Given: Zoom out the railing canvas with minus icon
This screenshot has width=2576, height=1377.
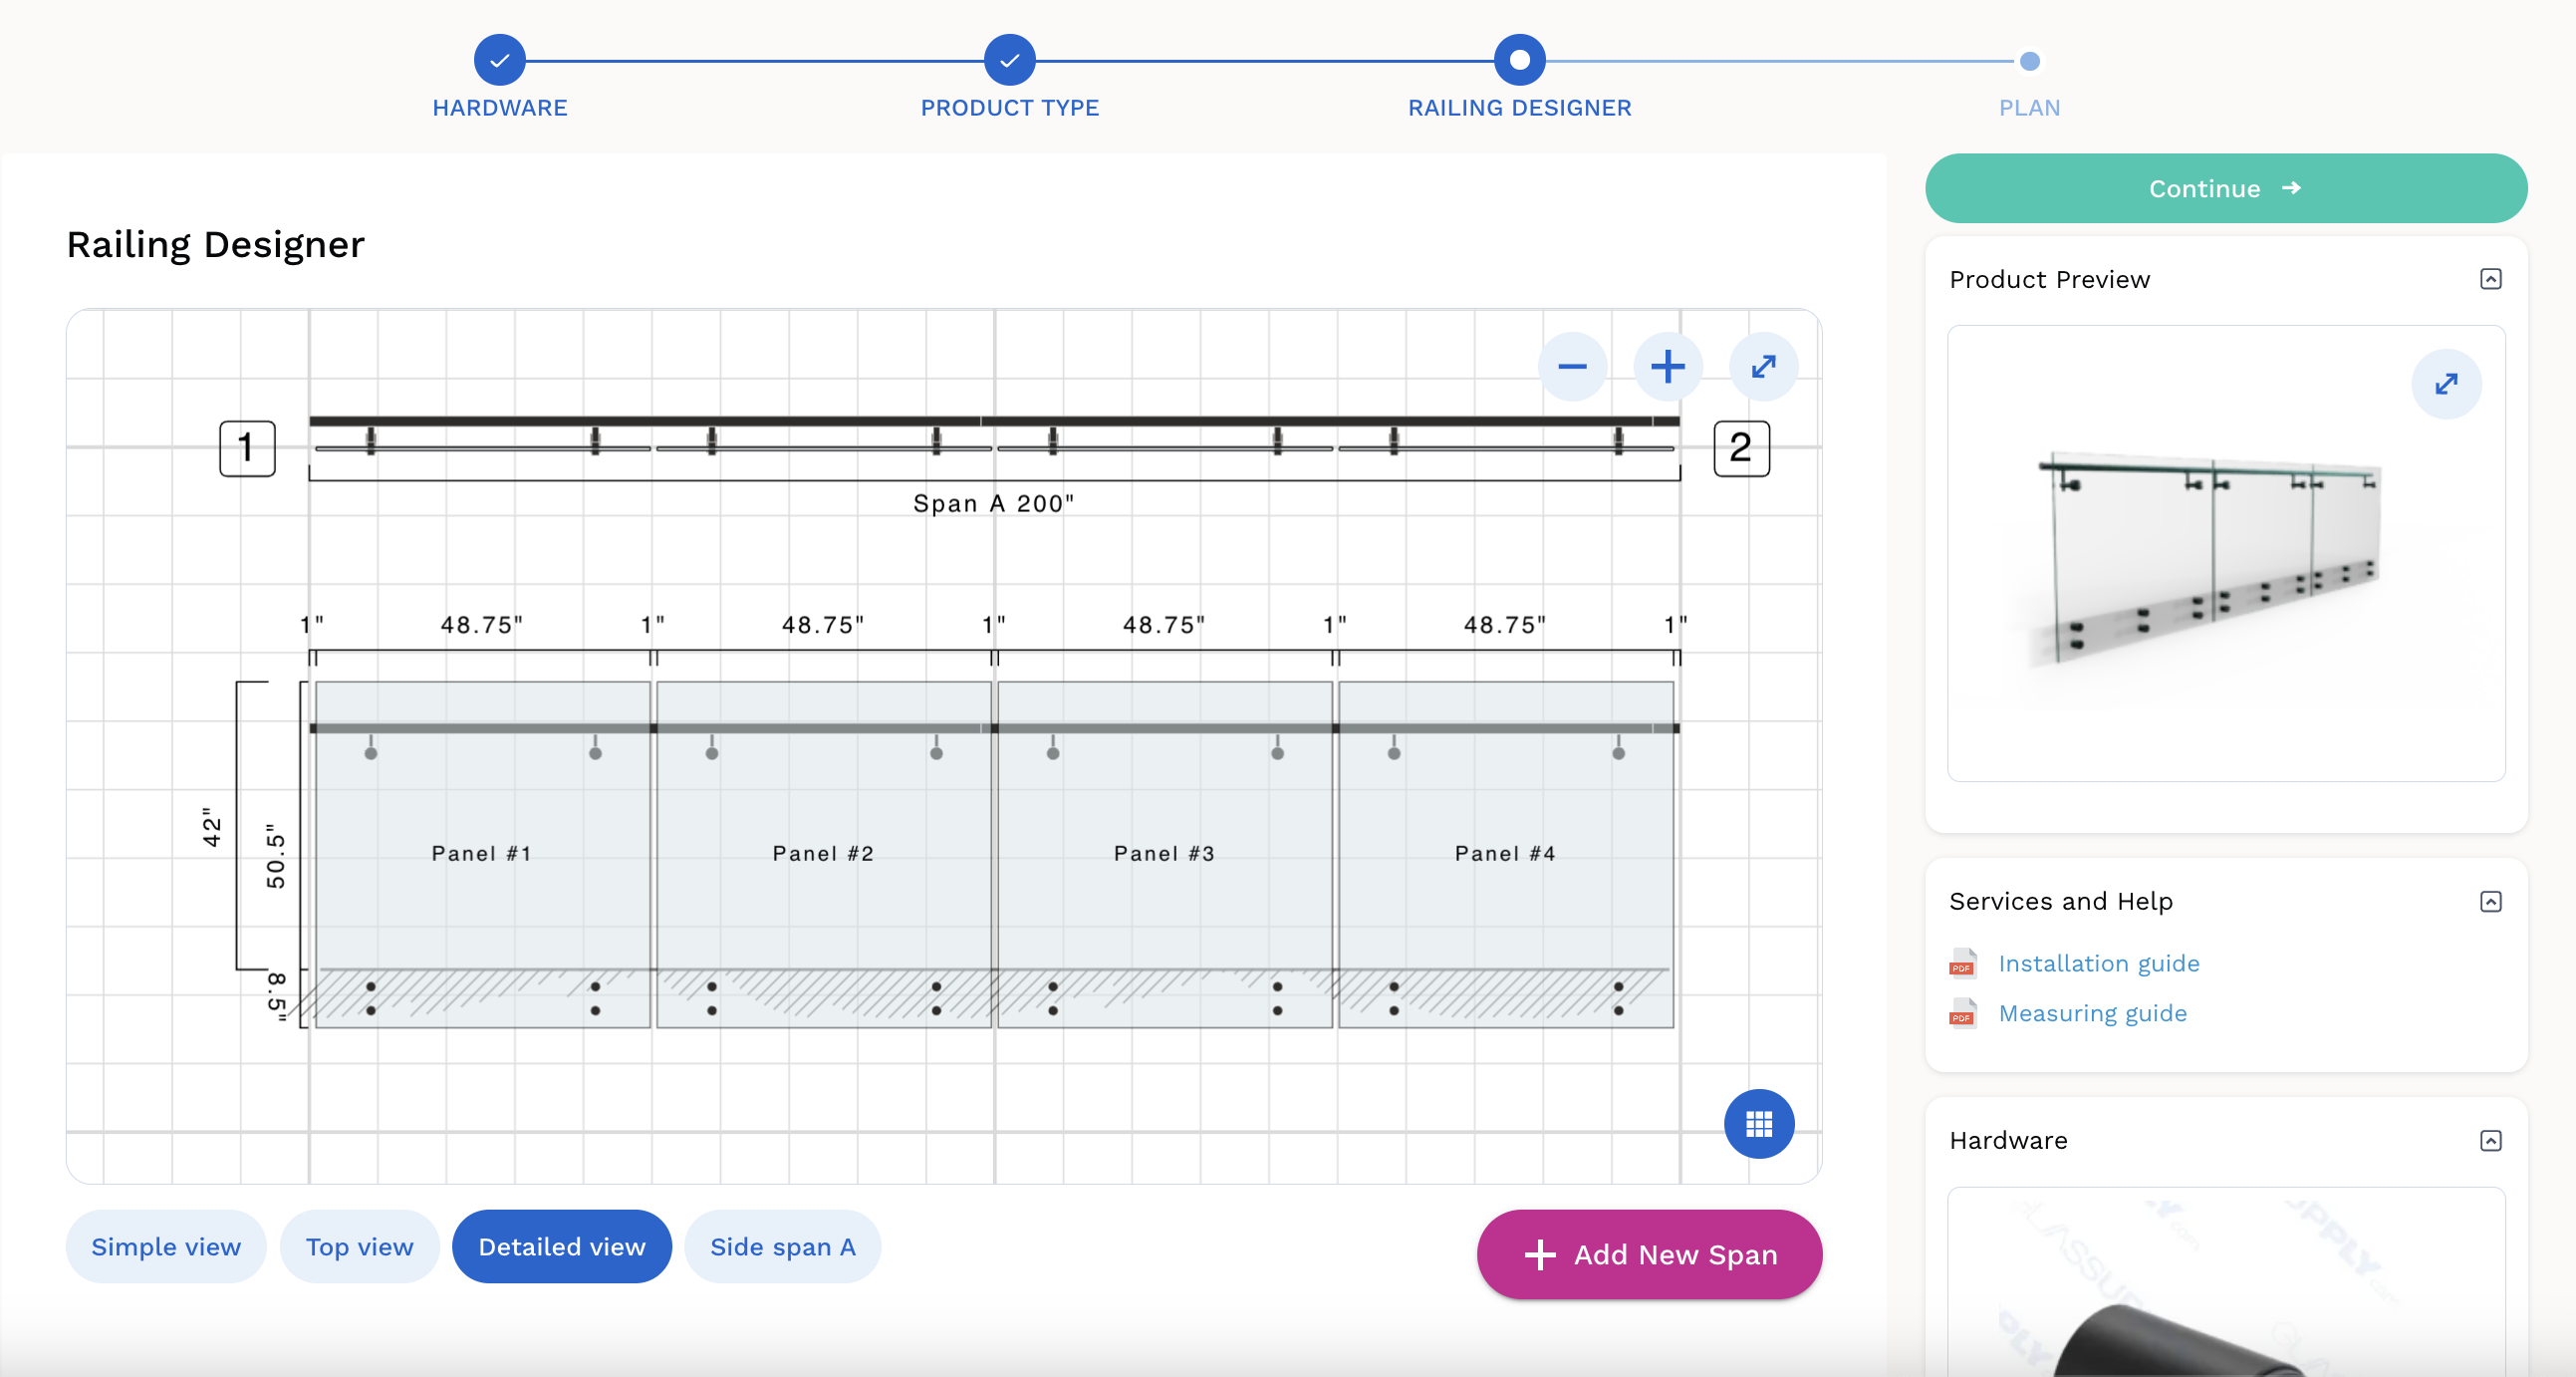Looking at the screenshot, I should click(x=1572, y=367).
